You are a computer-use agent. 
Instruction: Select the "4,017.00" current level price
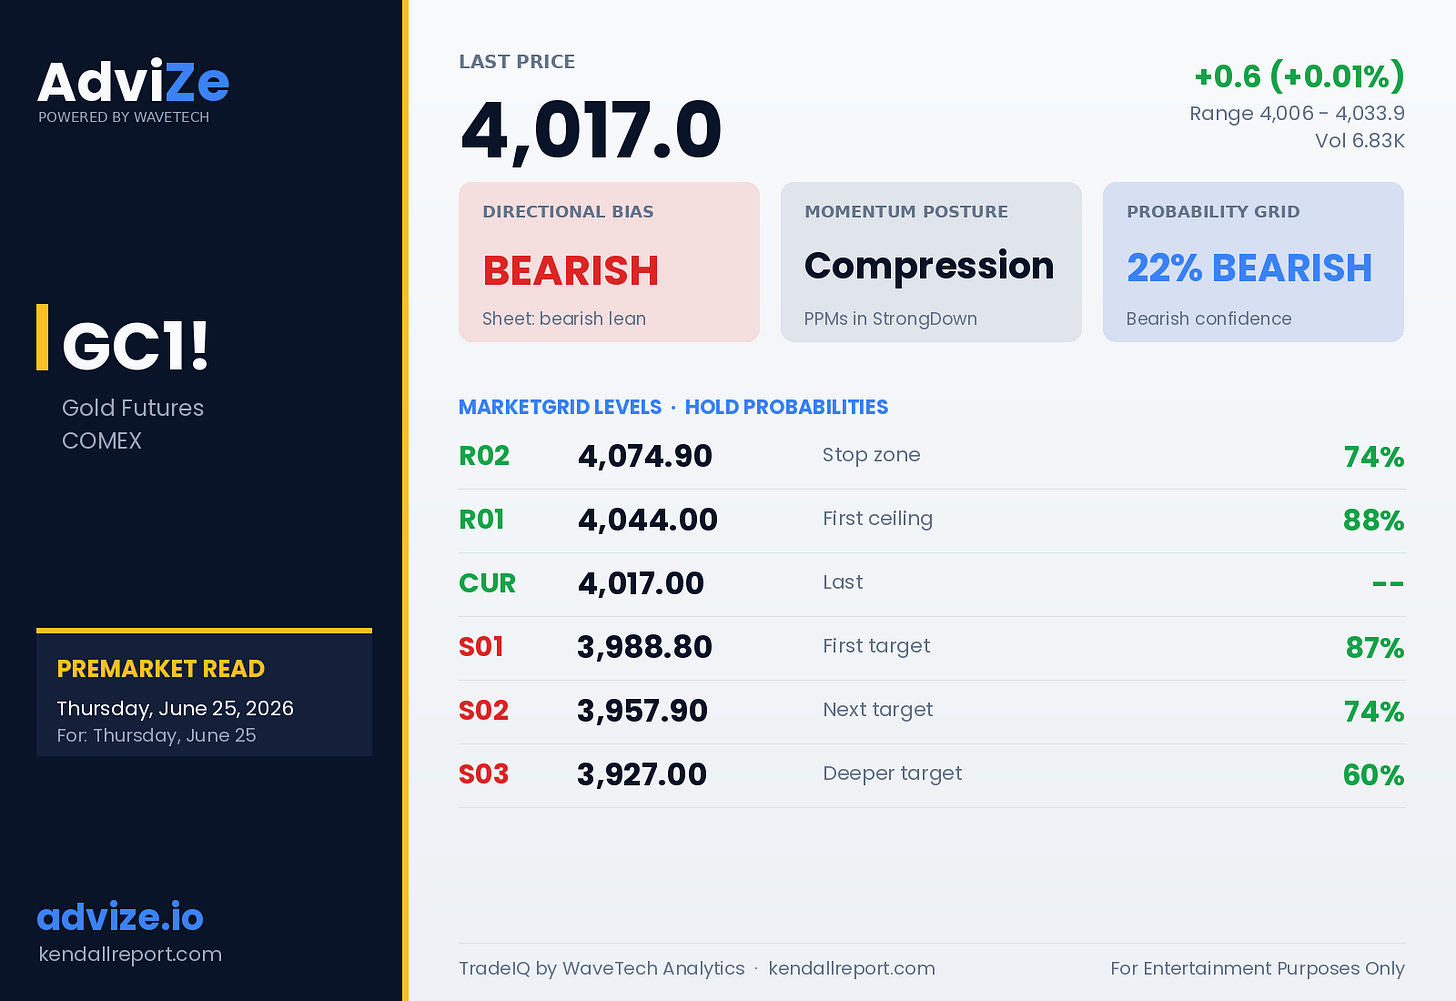(641, 584)
